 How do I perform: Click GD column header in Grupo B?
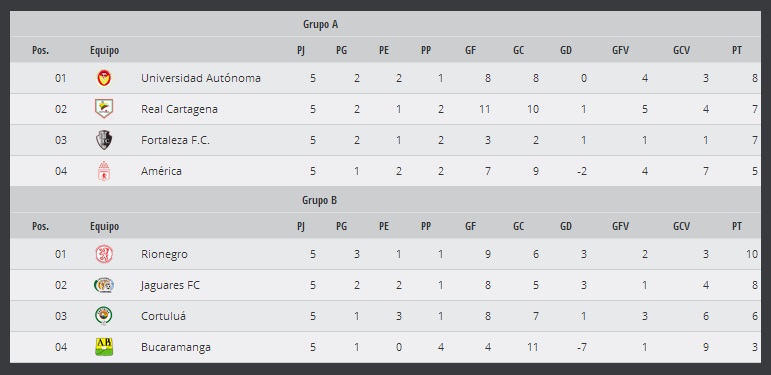566,226
